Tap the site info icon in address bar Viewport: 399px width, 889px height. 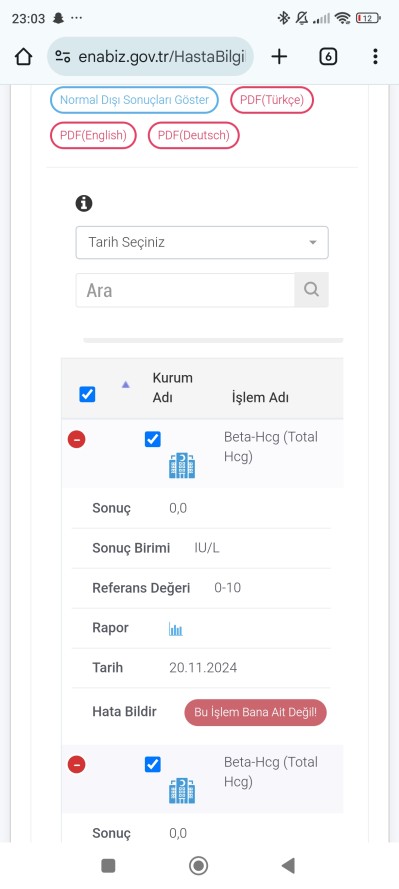63,57
